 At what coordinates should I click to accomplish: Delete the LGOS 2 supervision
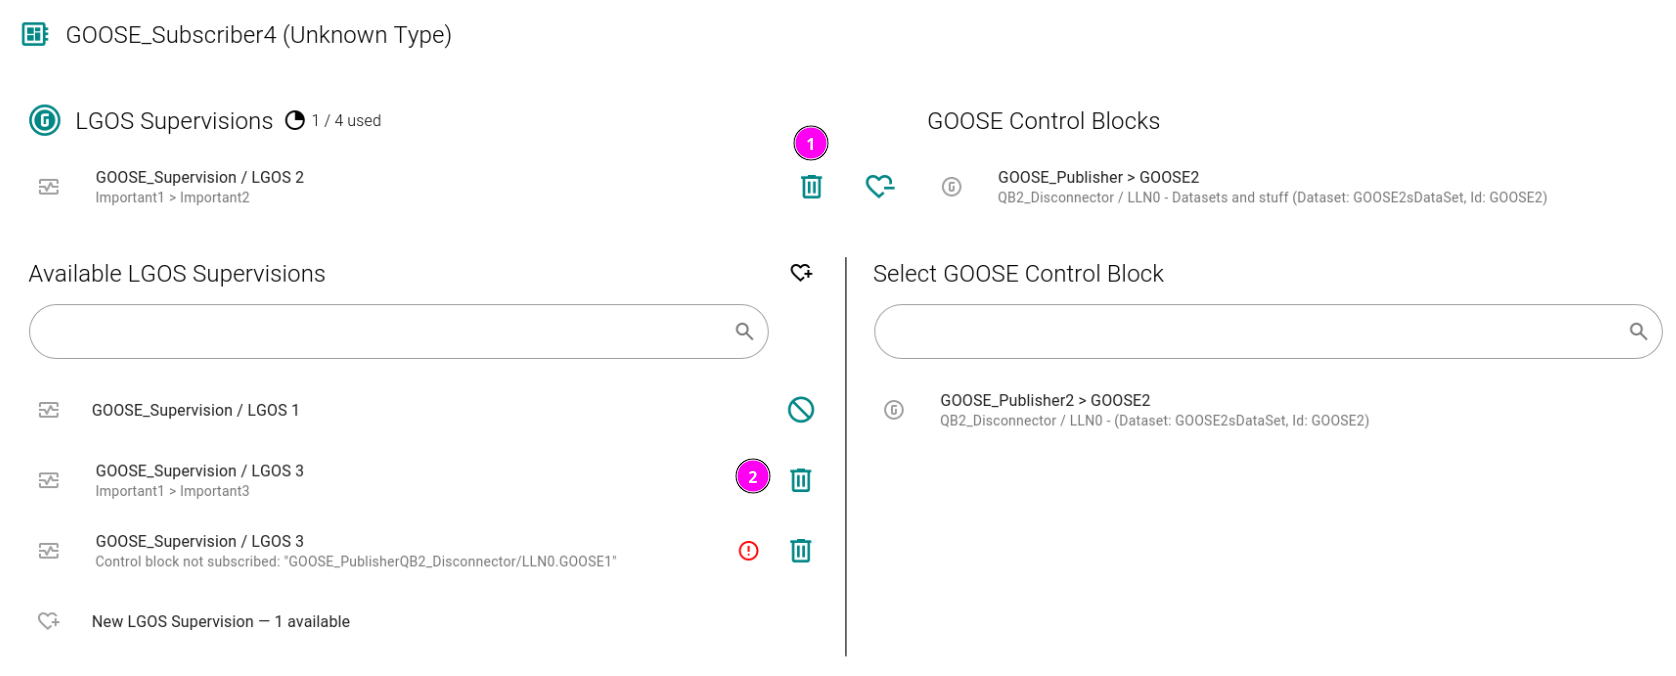812,187
